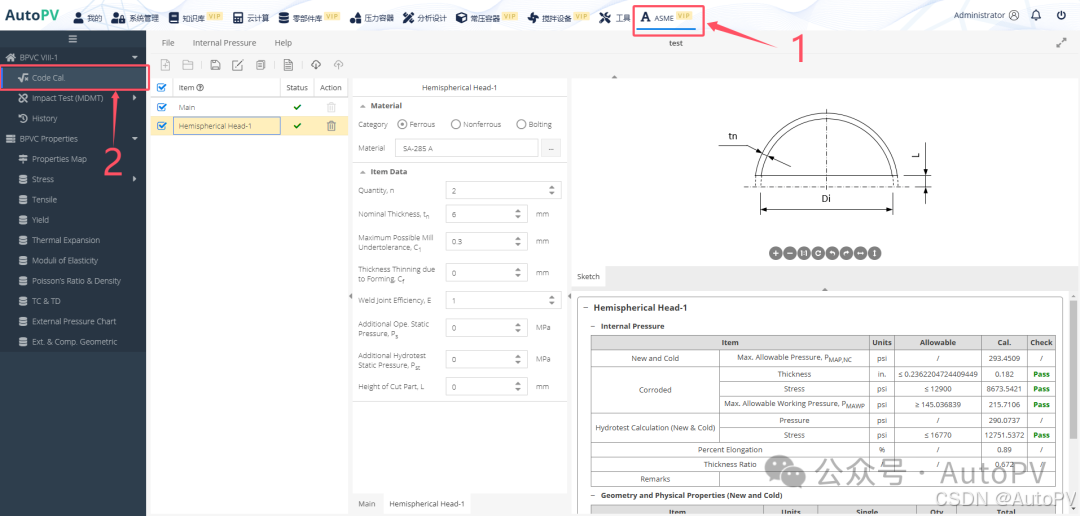Click the cloud upload toolbar icon

(338, 65)
